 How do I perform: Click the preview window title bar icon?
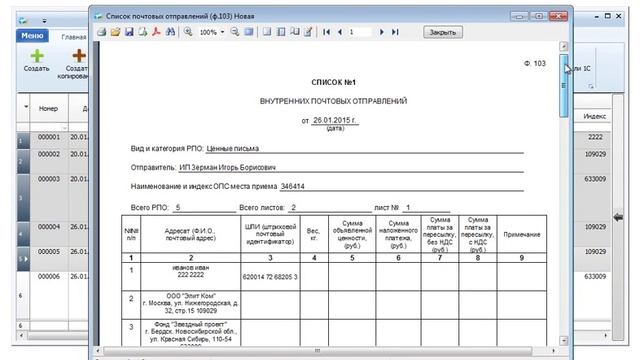[x=98, y=16]
